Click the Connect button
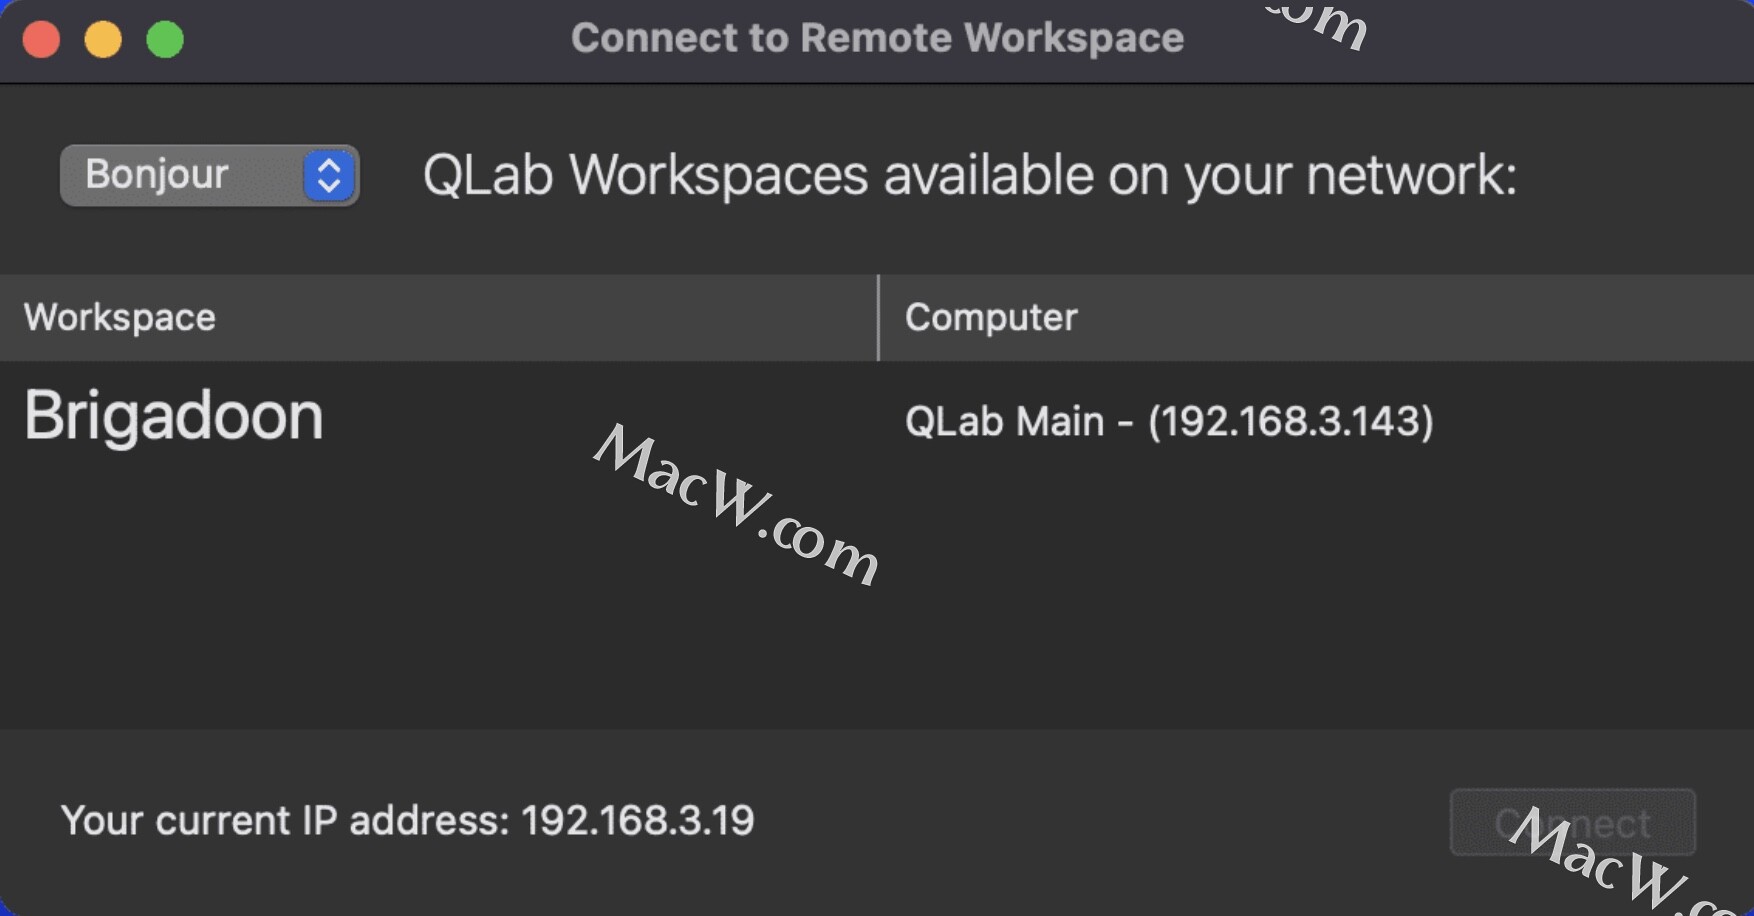The height and width of the screenshot is (916, 1754). [1572, 823]
